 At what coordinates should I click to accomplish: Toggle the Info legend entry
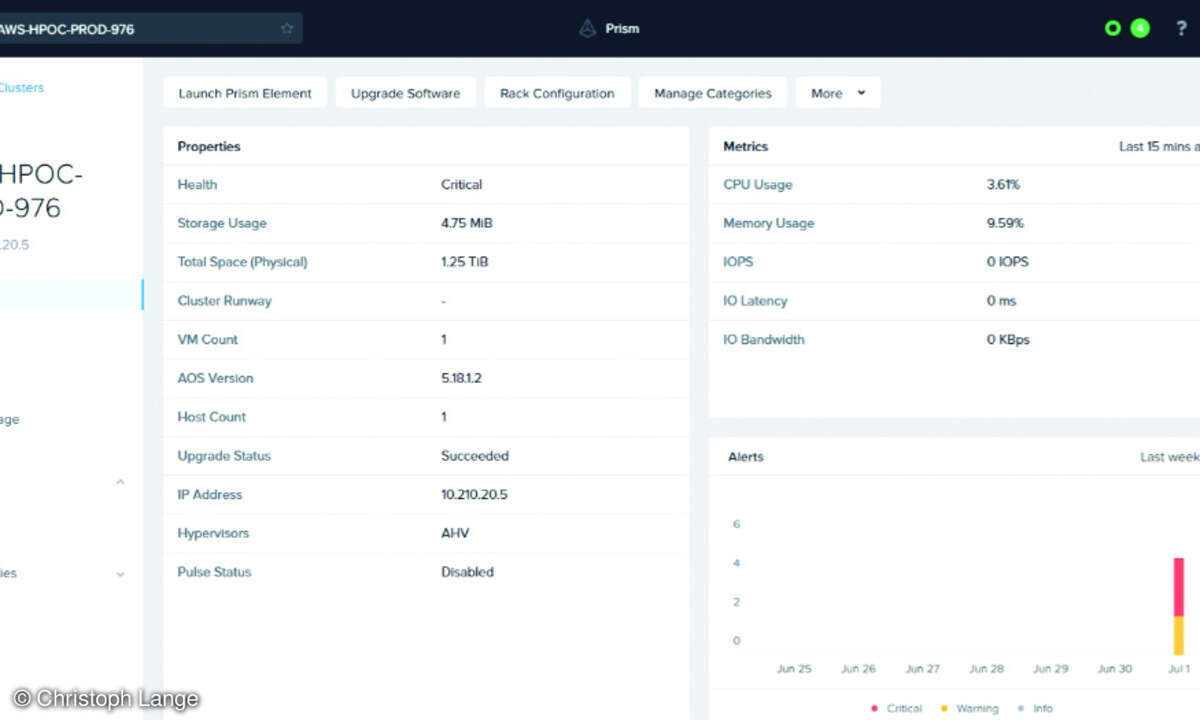click(1035, 708)
